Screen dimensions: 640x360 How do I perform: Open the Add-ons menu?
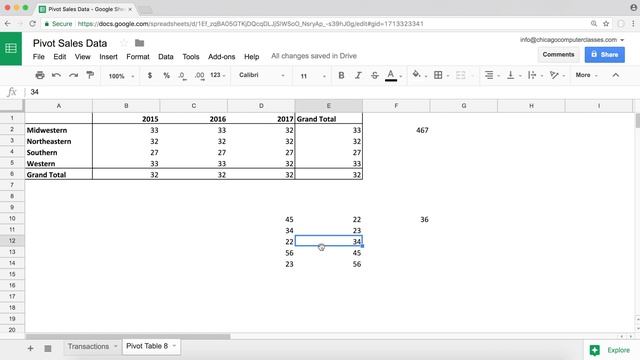pos(222,57)
